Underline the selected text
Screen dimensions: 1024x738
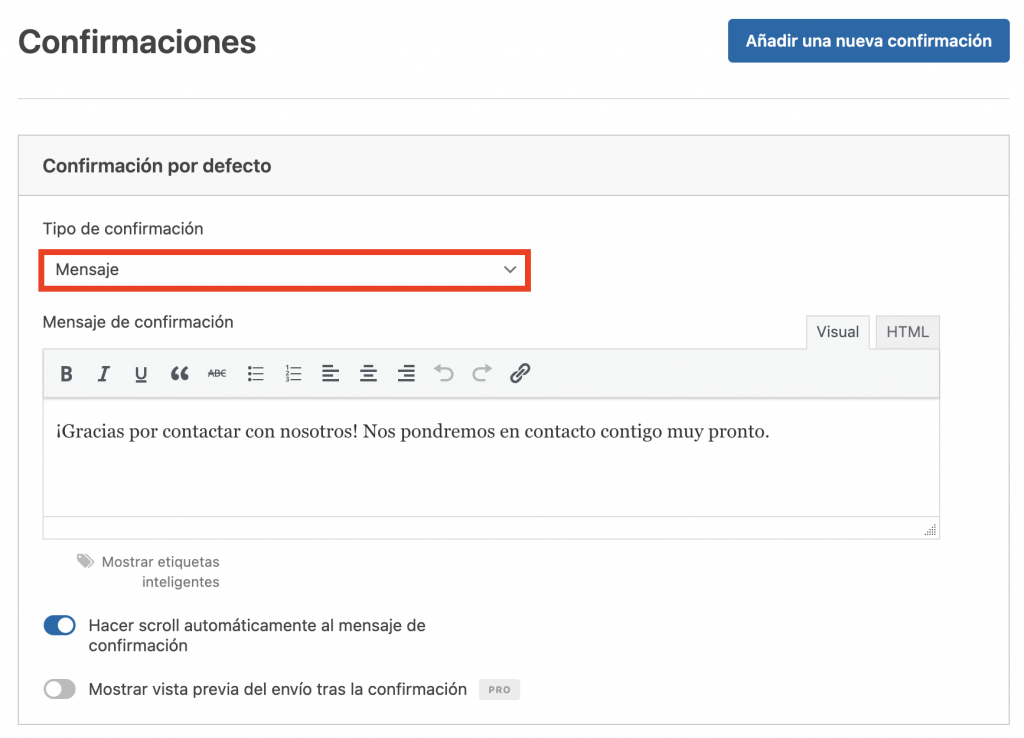pos(140,373)
